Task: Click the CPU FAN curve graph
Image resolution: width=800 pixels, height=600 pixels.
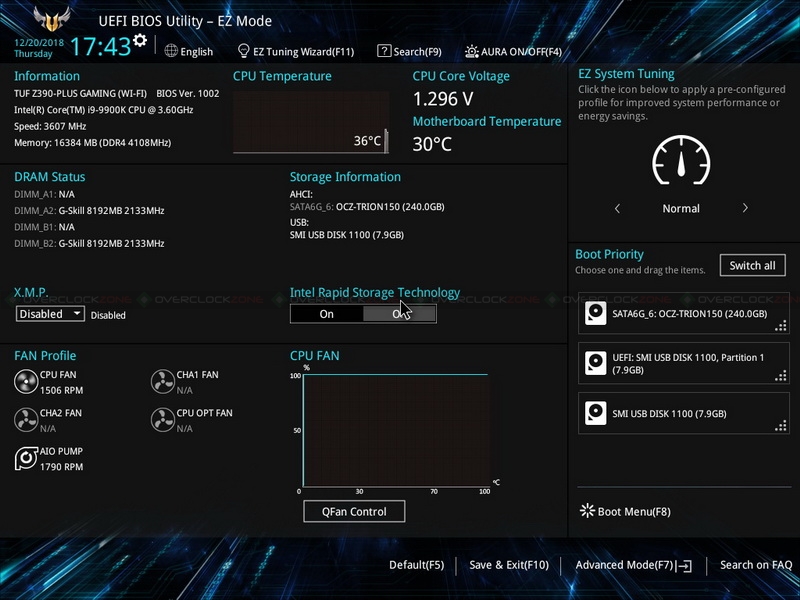Action: point(396,430)
